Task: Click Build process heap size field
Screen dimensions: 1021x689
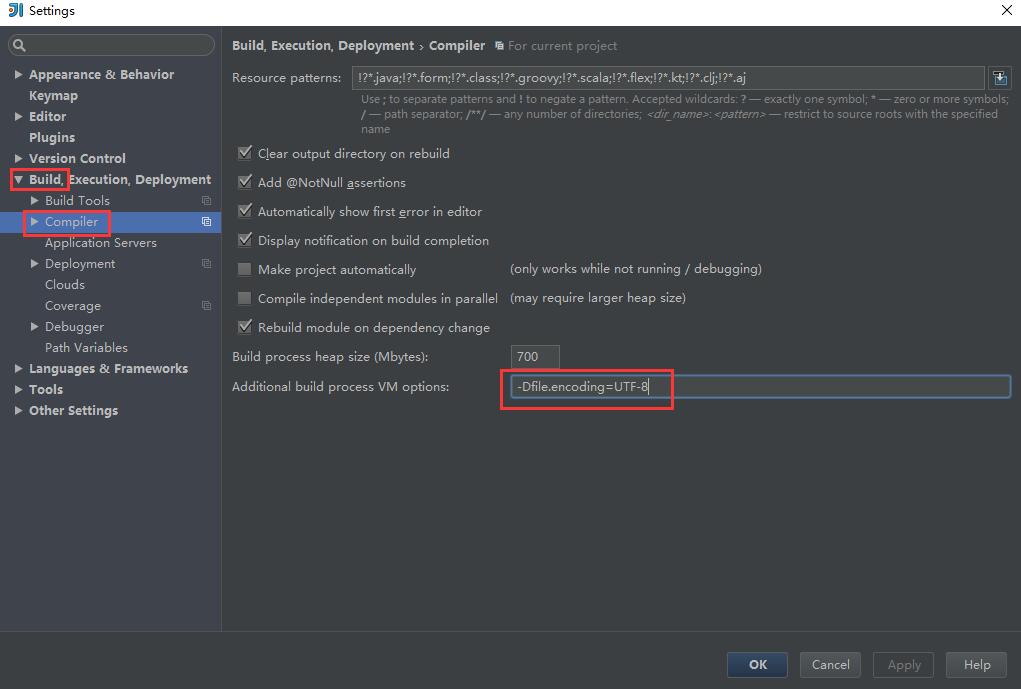Action: pos(535,357)
